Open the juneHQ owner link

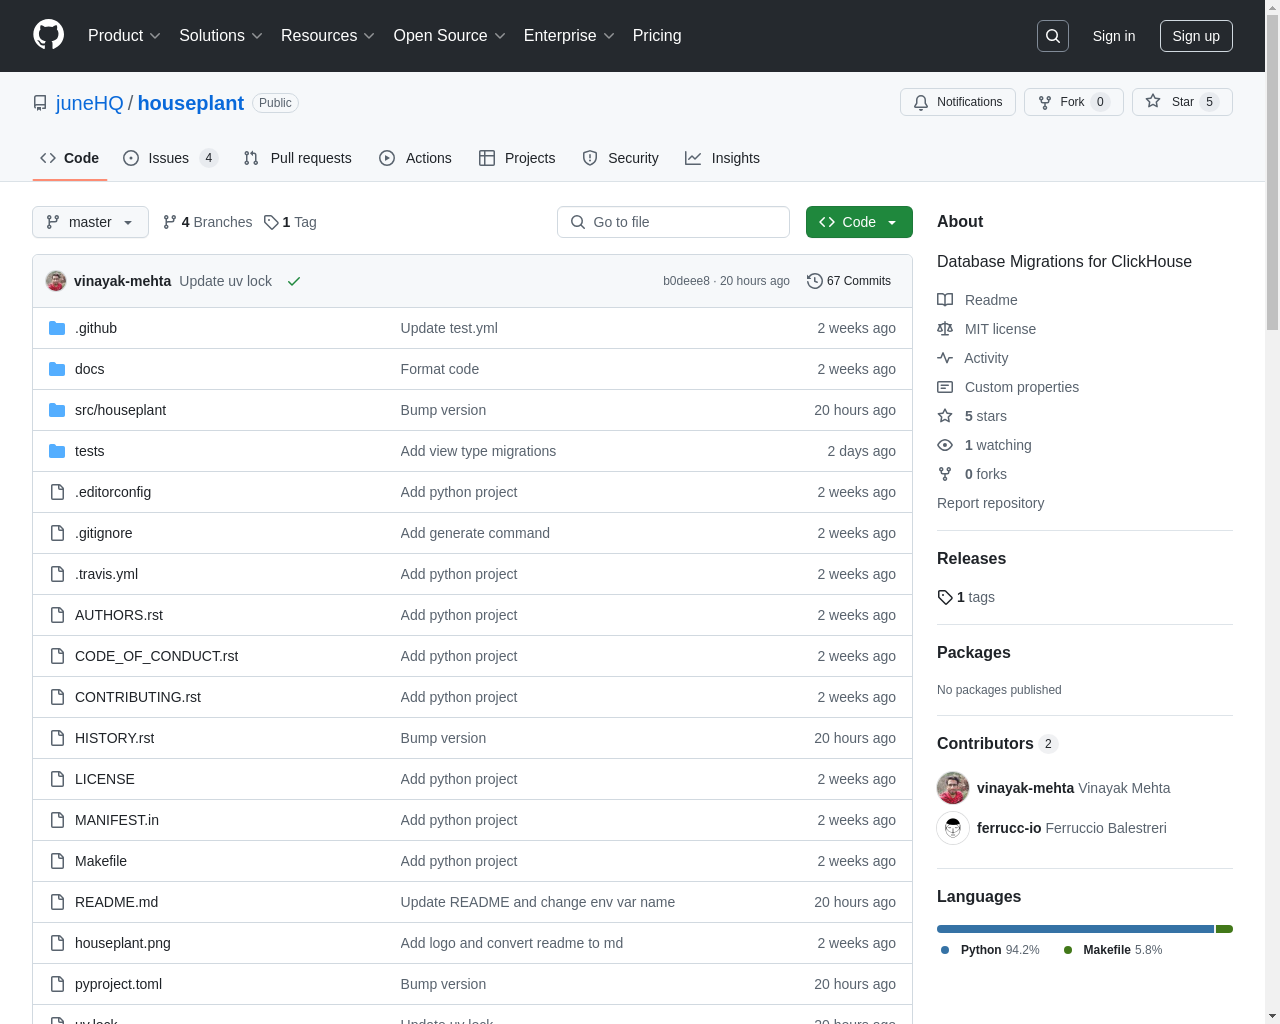pos(89,103)
